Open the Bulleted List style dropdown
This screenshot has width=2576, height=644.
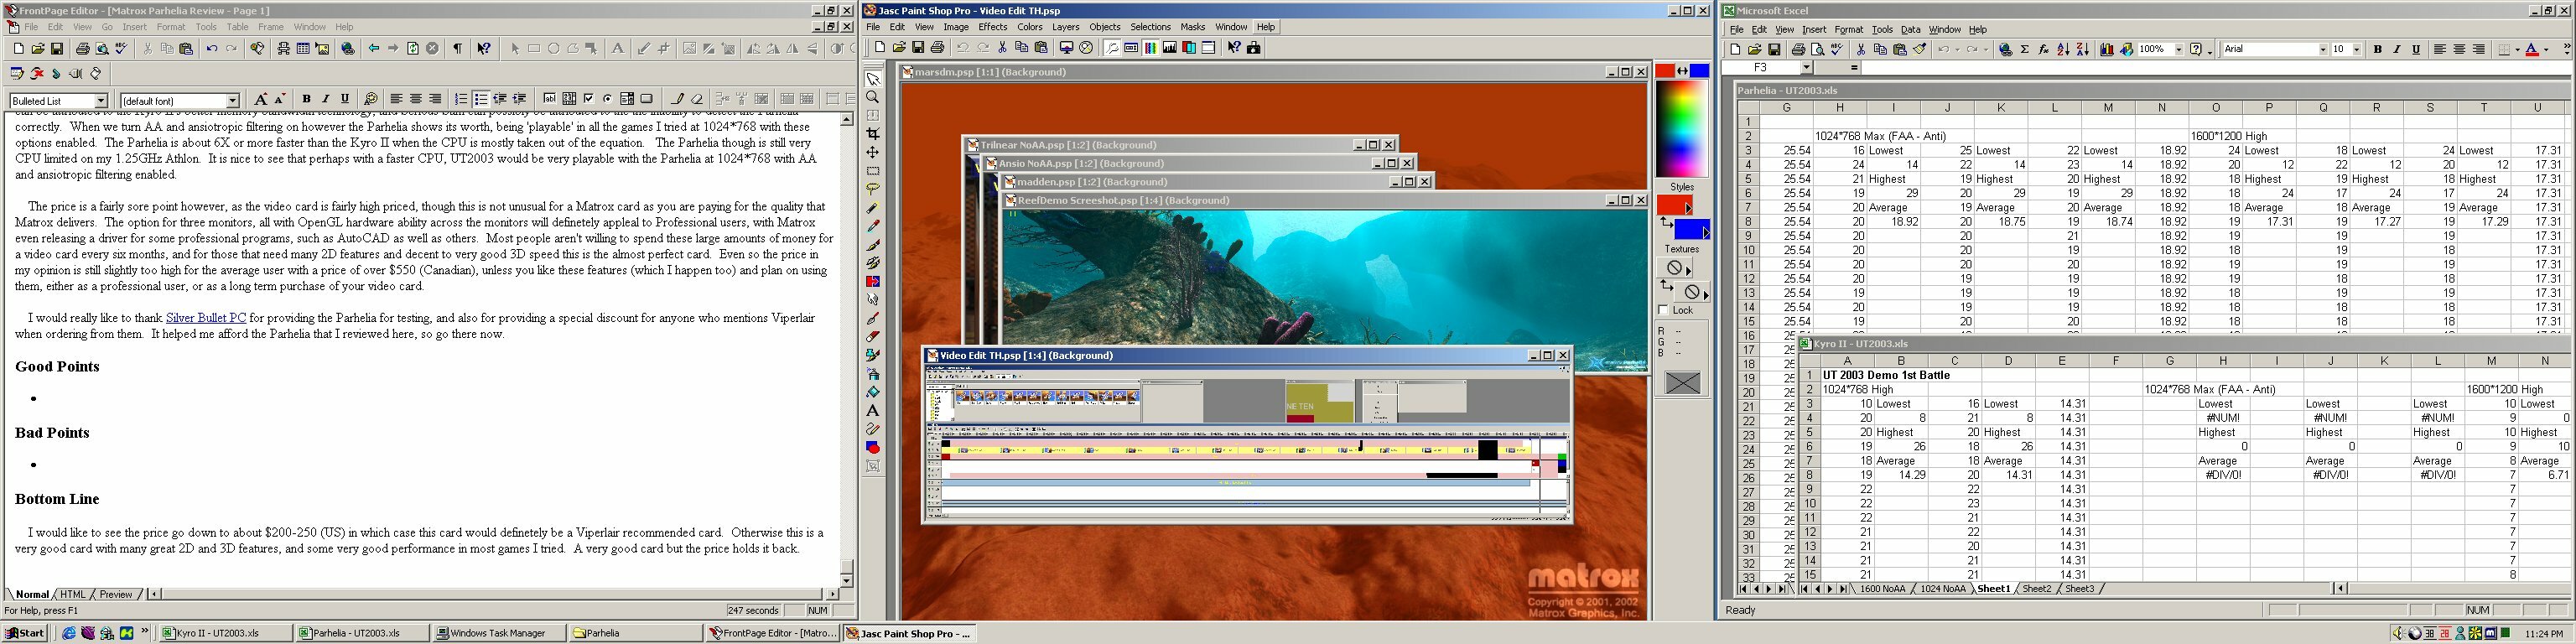pos(101,100)
